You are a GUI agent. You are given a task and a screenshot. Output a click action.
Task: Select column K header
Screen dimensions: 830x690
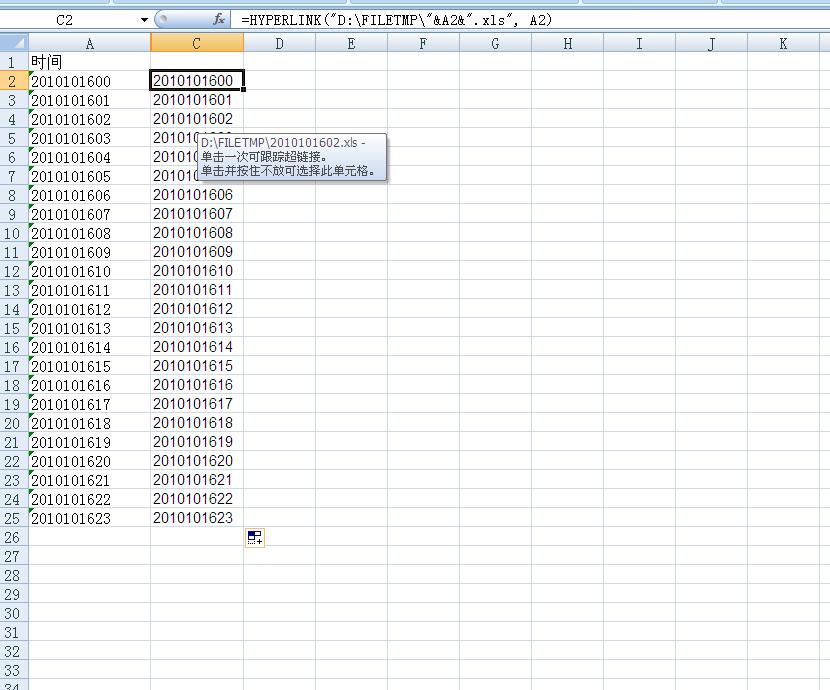coord(783,43)
